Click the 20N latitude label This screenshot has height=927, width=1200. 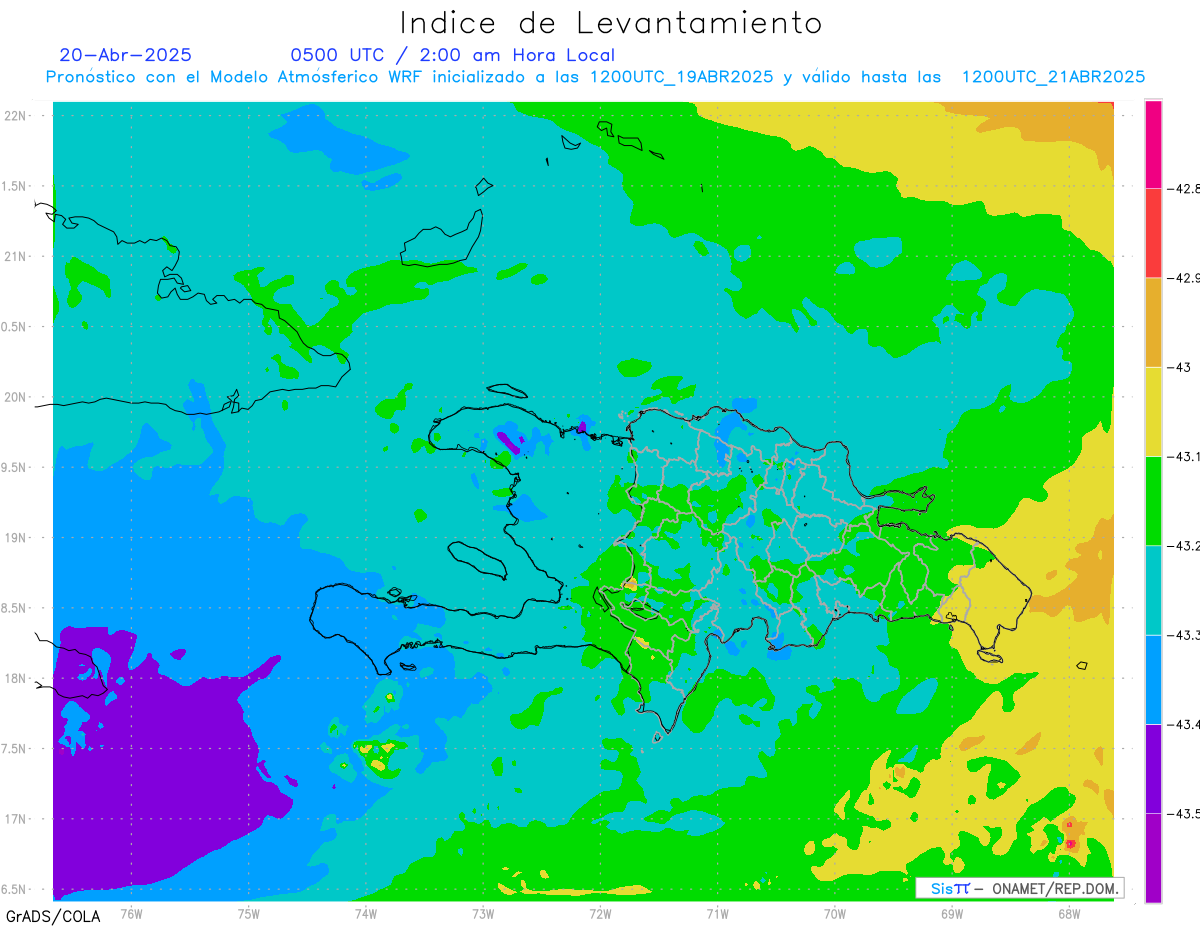click(x=16, y=397)
